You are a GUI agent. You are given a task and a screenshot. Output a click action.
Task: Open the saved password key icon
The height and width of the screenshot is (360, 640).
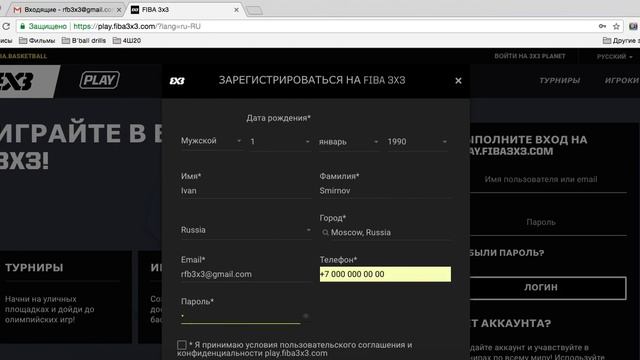(602, 27)
